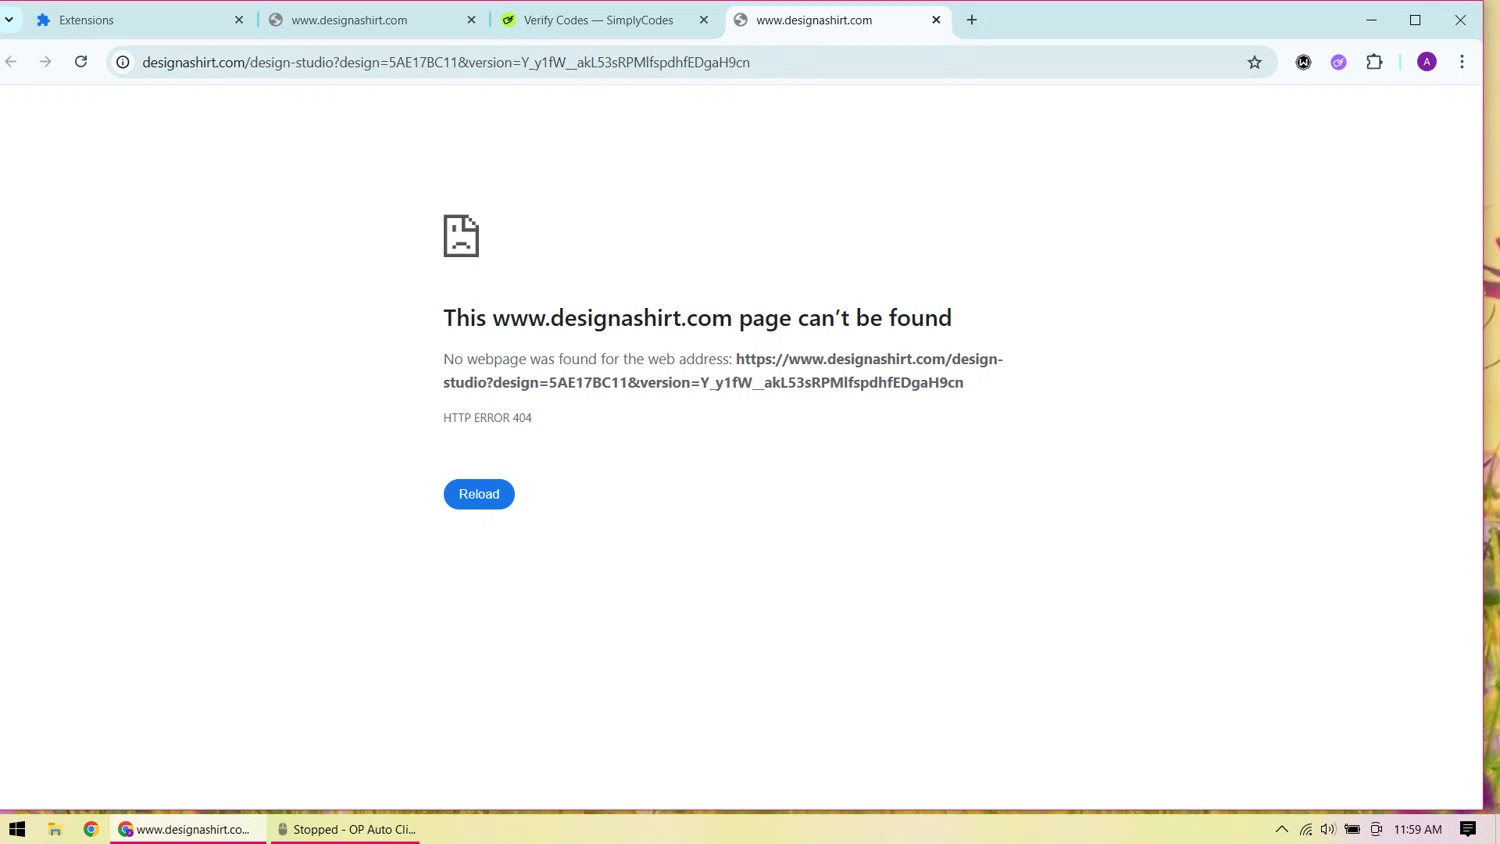This screenshot has width=1500, height=844.
Task: Click the Reload button on error page
Action: [x=479, y=494]
